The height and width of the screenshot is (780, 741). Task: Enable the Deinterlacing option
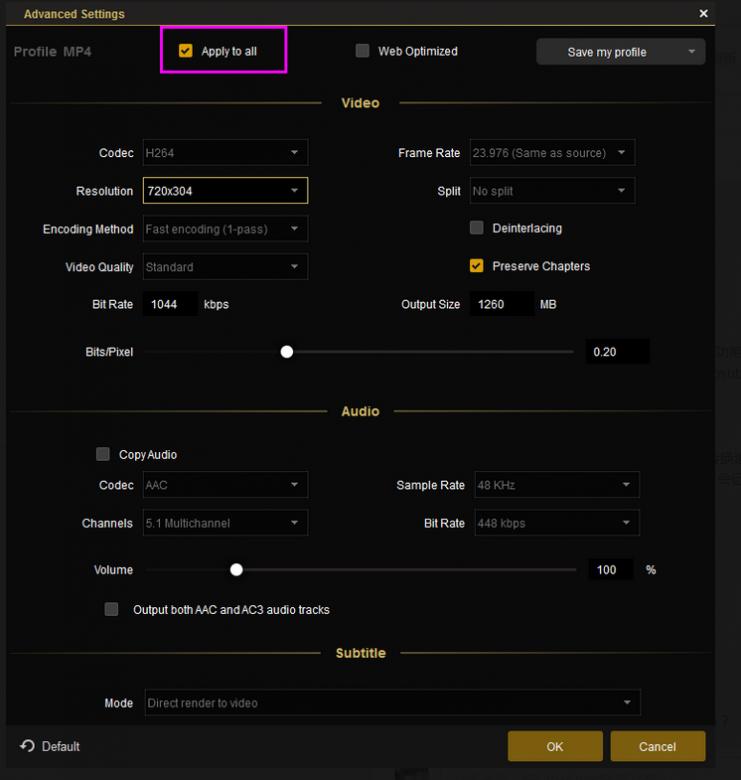click(477, 228)
